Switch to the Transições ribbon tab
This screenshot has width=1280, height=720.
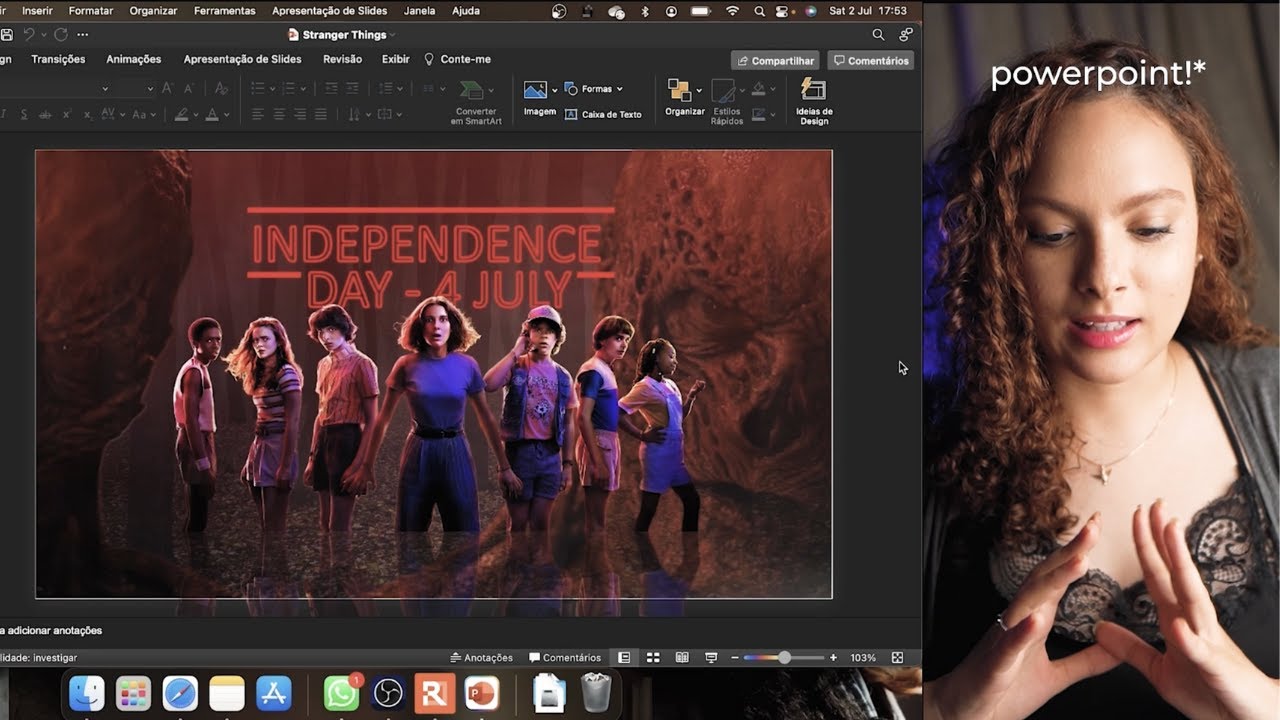(58, 59)
